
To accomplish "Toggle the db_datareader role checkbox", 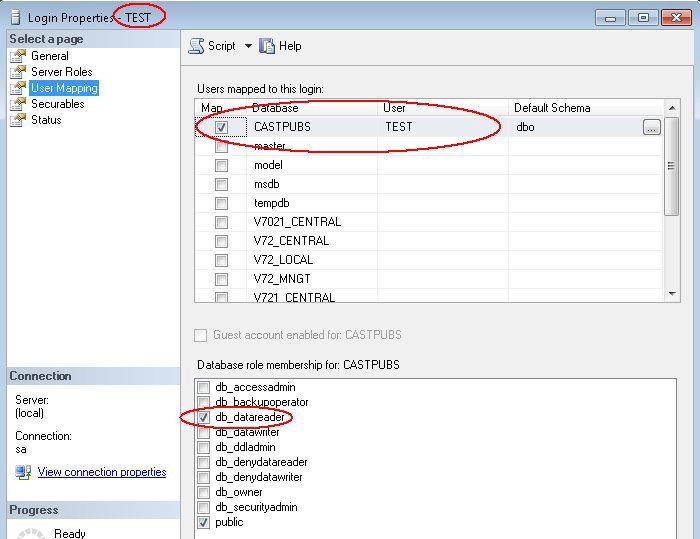I will click(x=204, y=417).
